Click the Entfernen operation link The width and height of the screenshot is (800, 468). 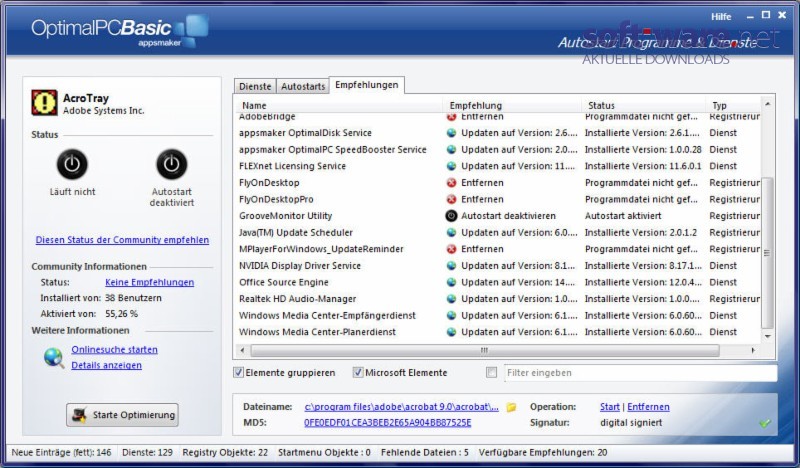click(648, 407)
